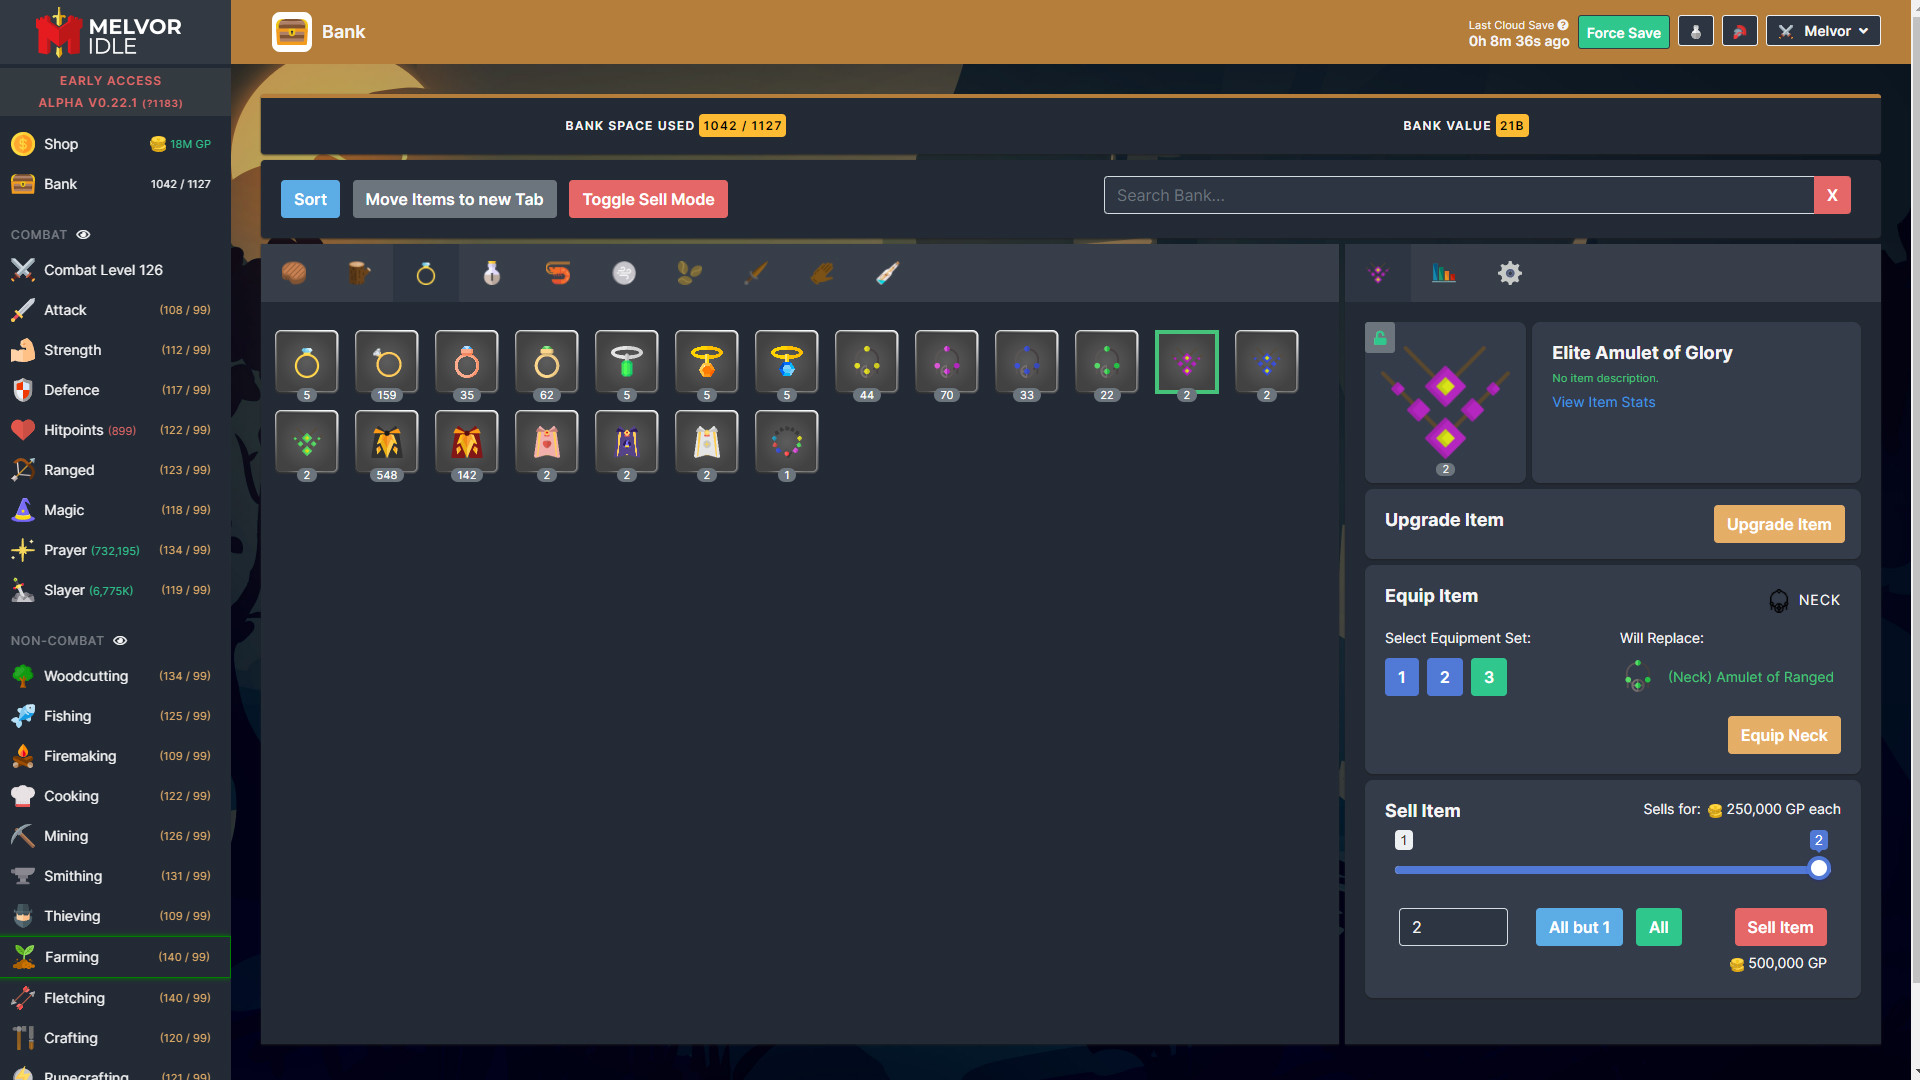This screenshot has height=1080, width=1920.
Task: Toggle the Non-Combat visibility eye icon
Action: (121, 640)
